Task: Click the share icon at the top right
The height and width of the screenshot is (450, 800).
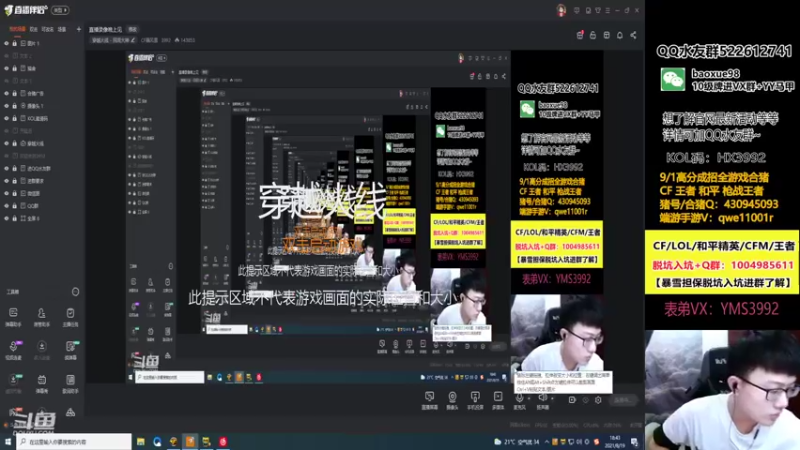Action: [x=633, y=35]
